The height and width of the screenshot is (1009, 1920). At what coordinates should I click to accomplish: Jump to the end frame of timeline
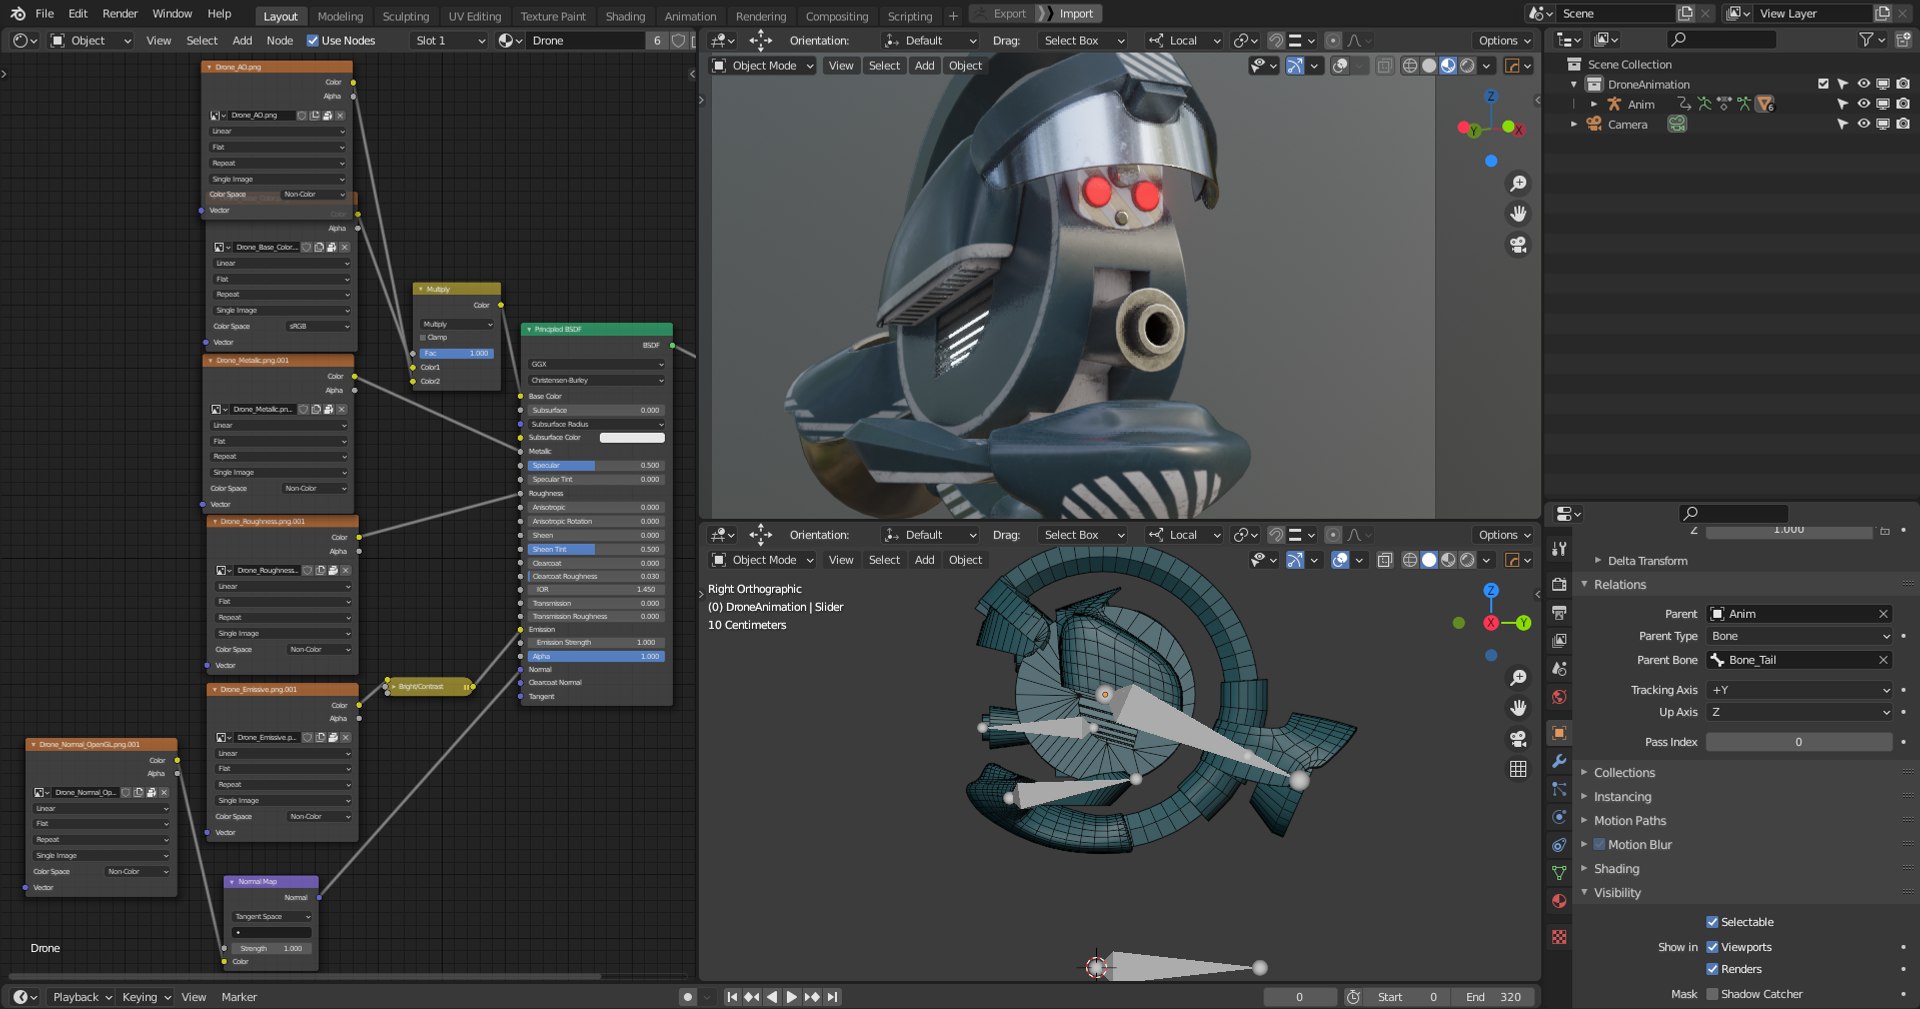pos(833,997)
